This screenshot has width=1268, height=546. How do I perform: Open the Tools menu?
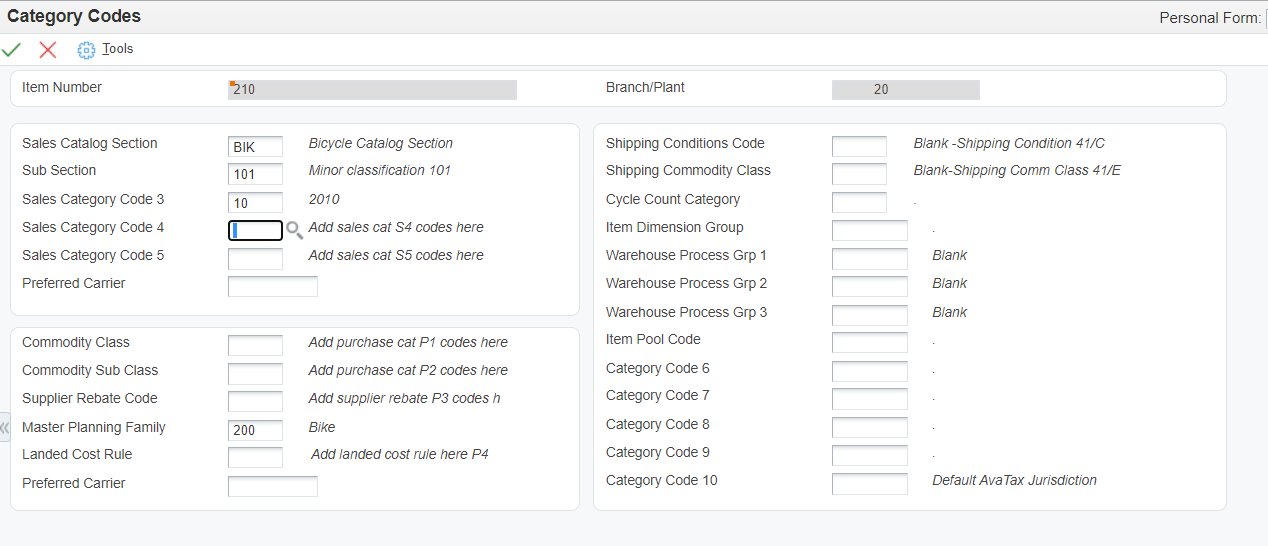point(117,49)
